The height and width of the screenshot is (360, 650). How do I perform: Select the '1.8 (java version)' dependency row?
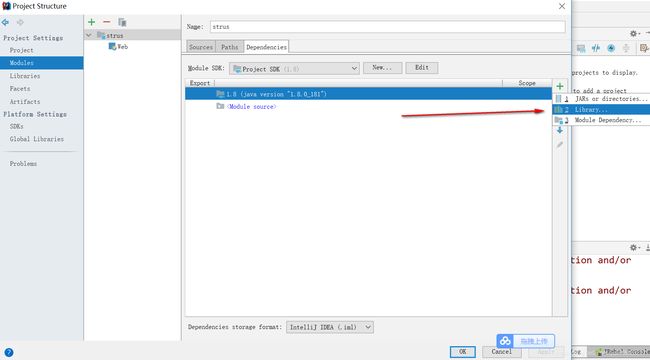point(369,94)
